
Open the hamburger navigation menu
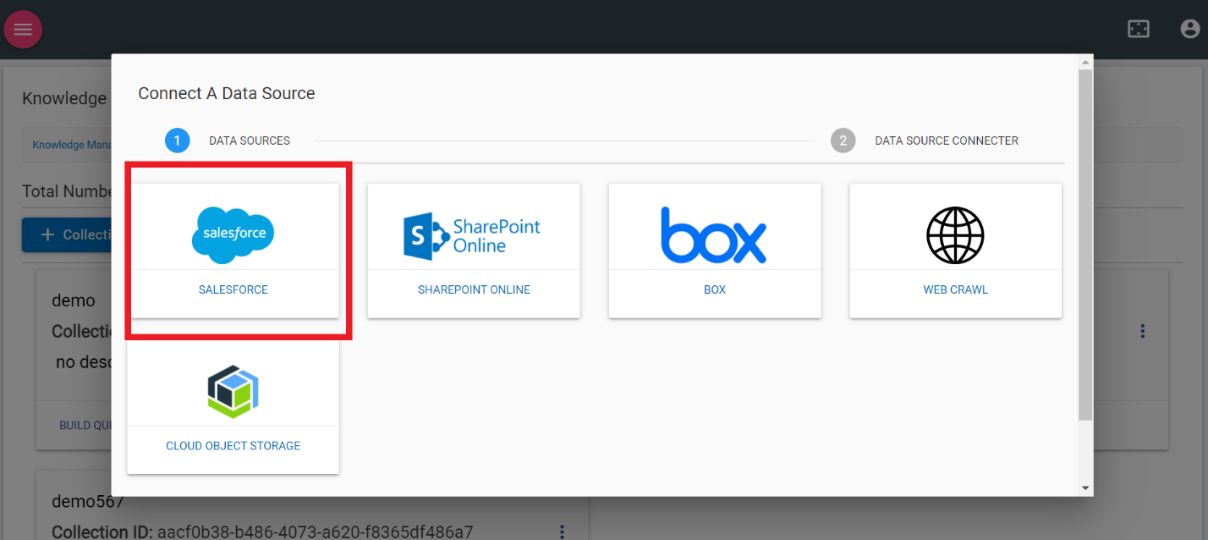point(22,30)
